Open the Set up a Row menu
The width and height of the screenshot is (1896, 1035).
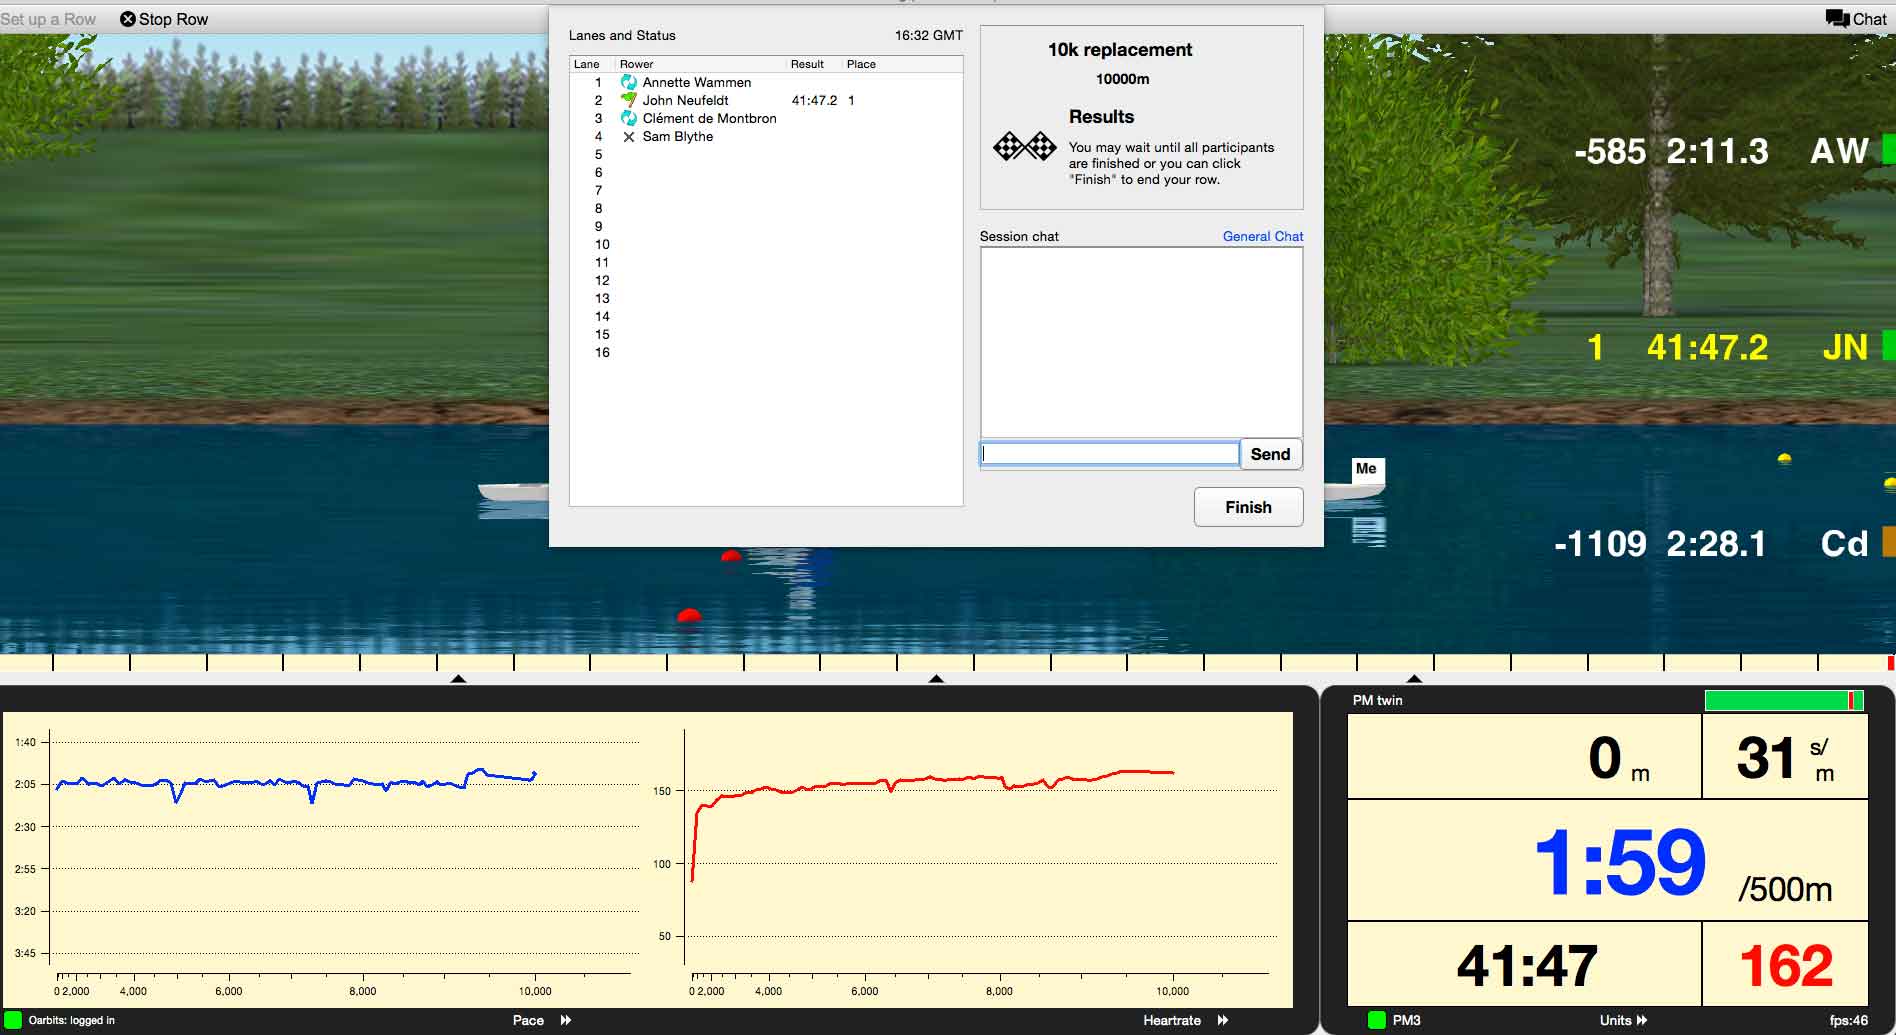click(48, 19)
